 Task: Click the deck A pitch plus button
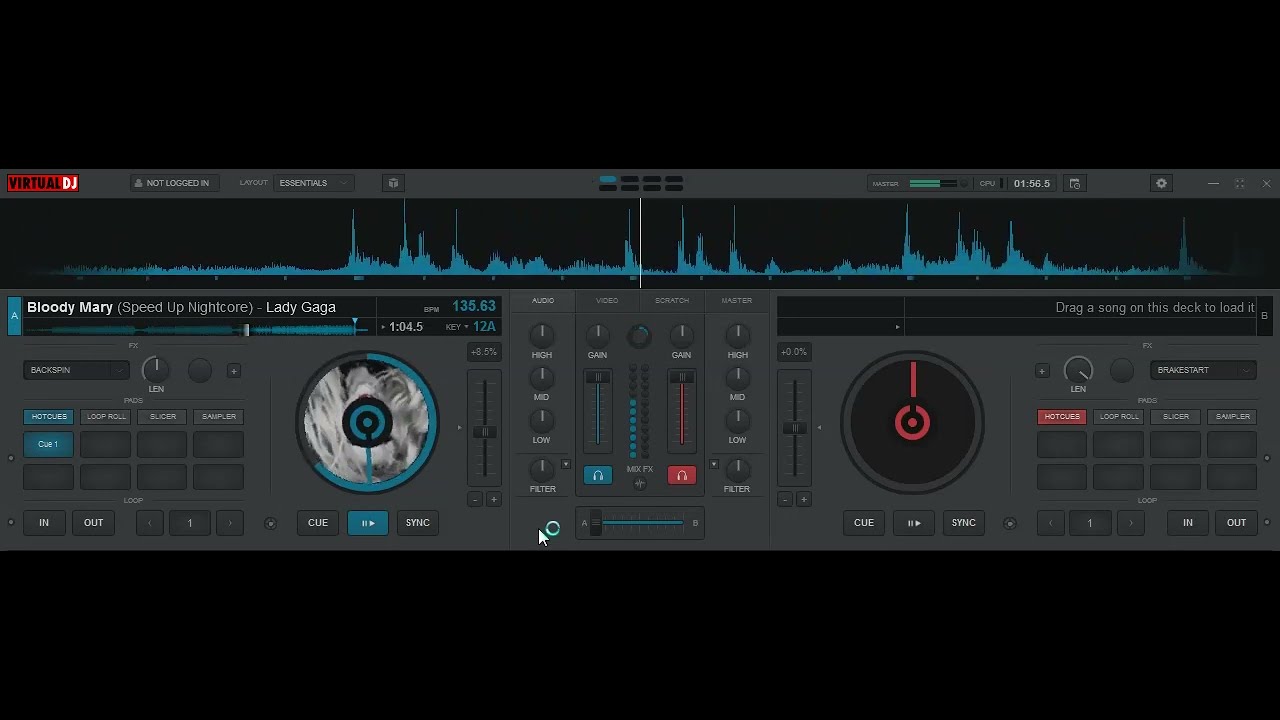[x=493, y=499]
